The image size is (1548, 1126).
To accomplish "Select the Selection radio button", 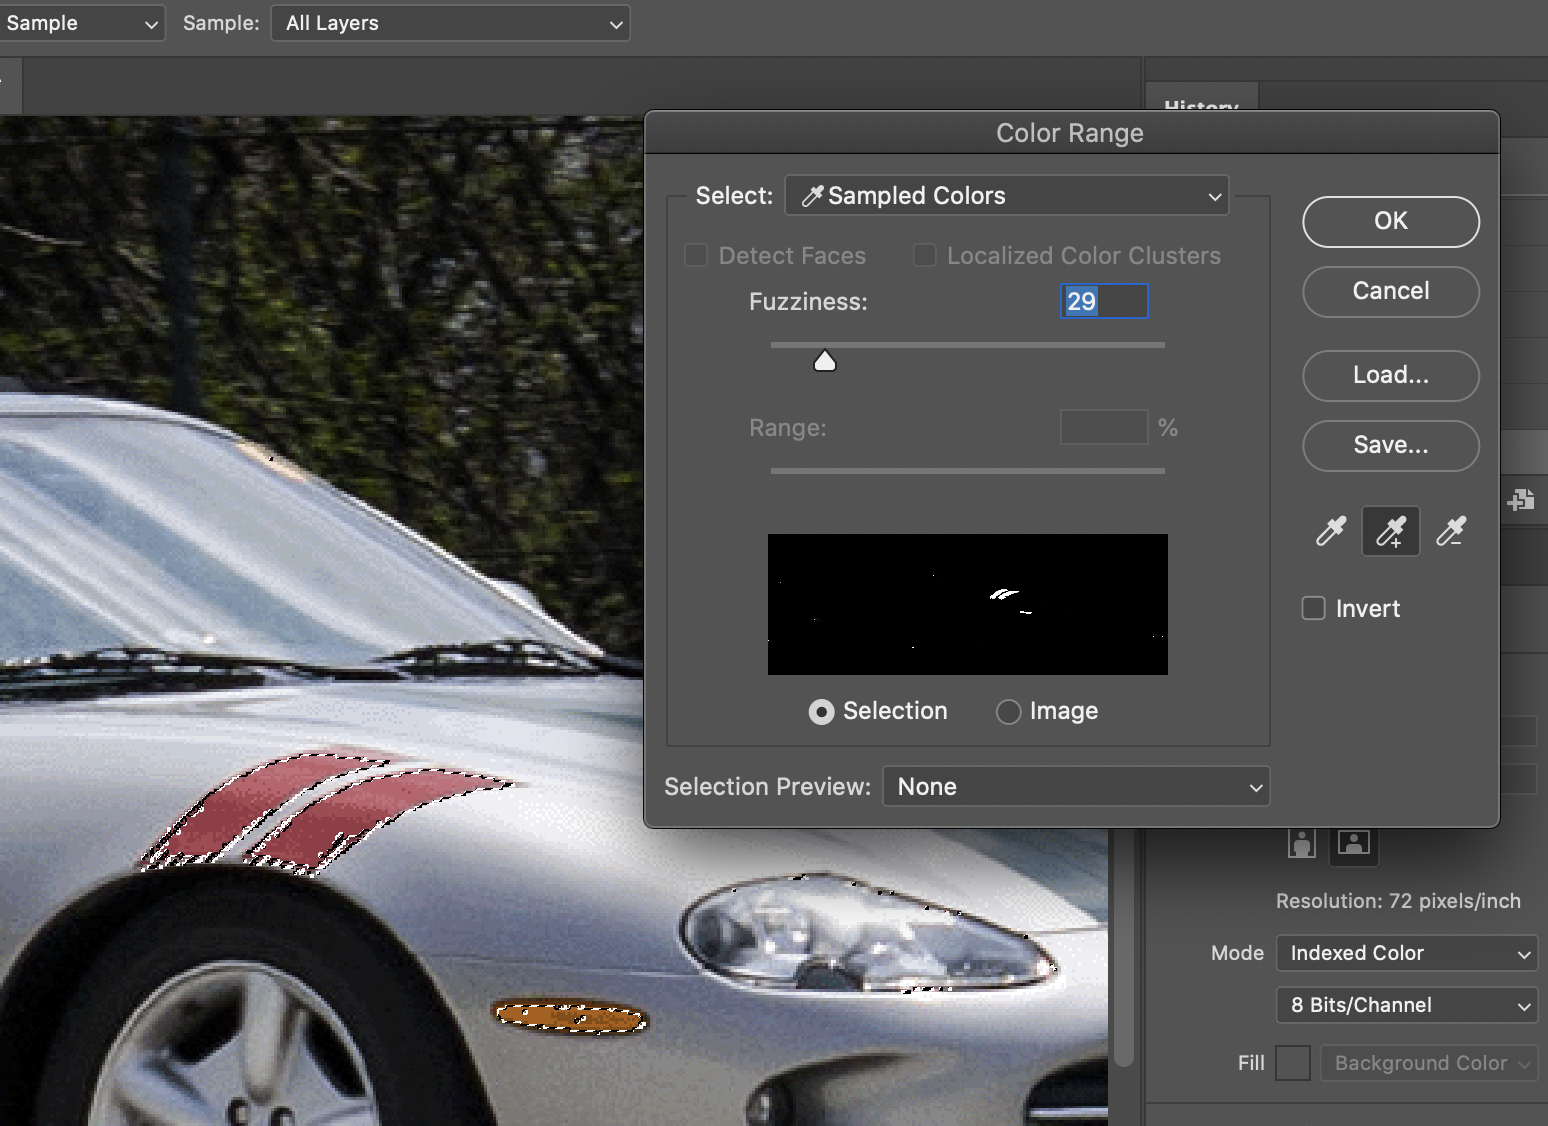I will (x=821, y=711).
